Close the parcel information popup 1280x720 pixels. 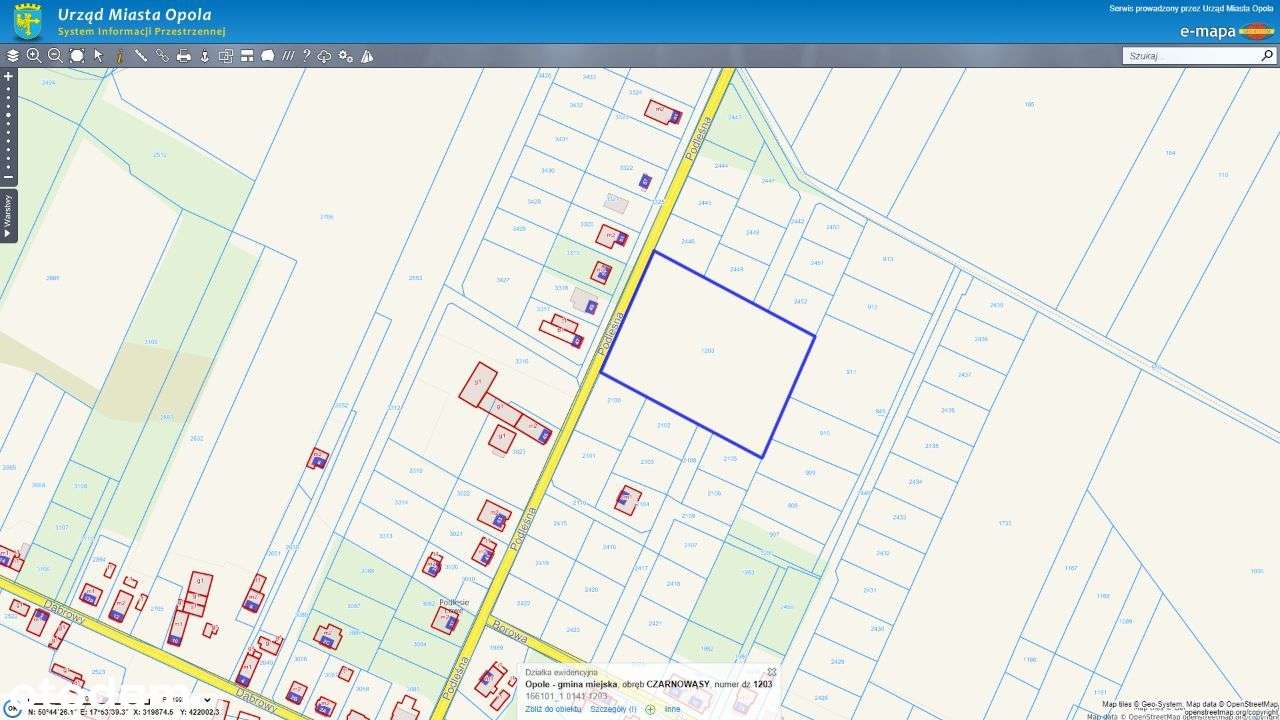pyautogui.click(x=771, y=672)
